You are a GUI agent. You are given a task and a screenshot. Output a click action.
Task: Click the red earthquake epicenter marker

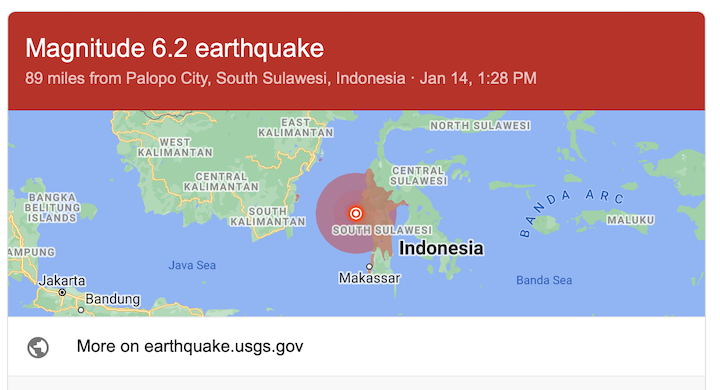(x=355, y=213)
